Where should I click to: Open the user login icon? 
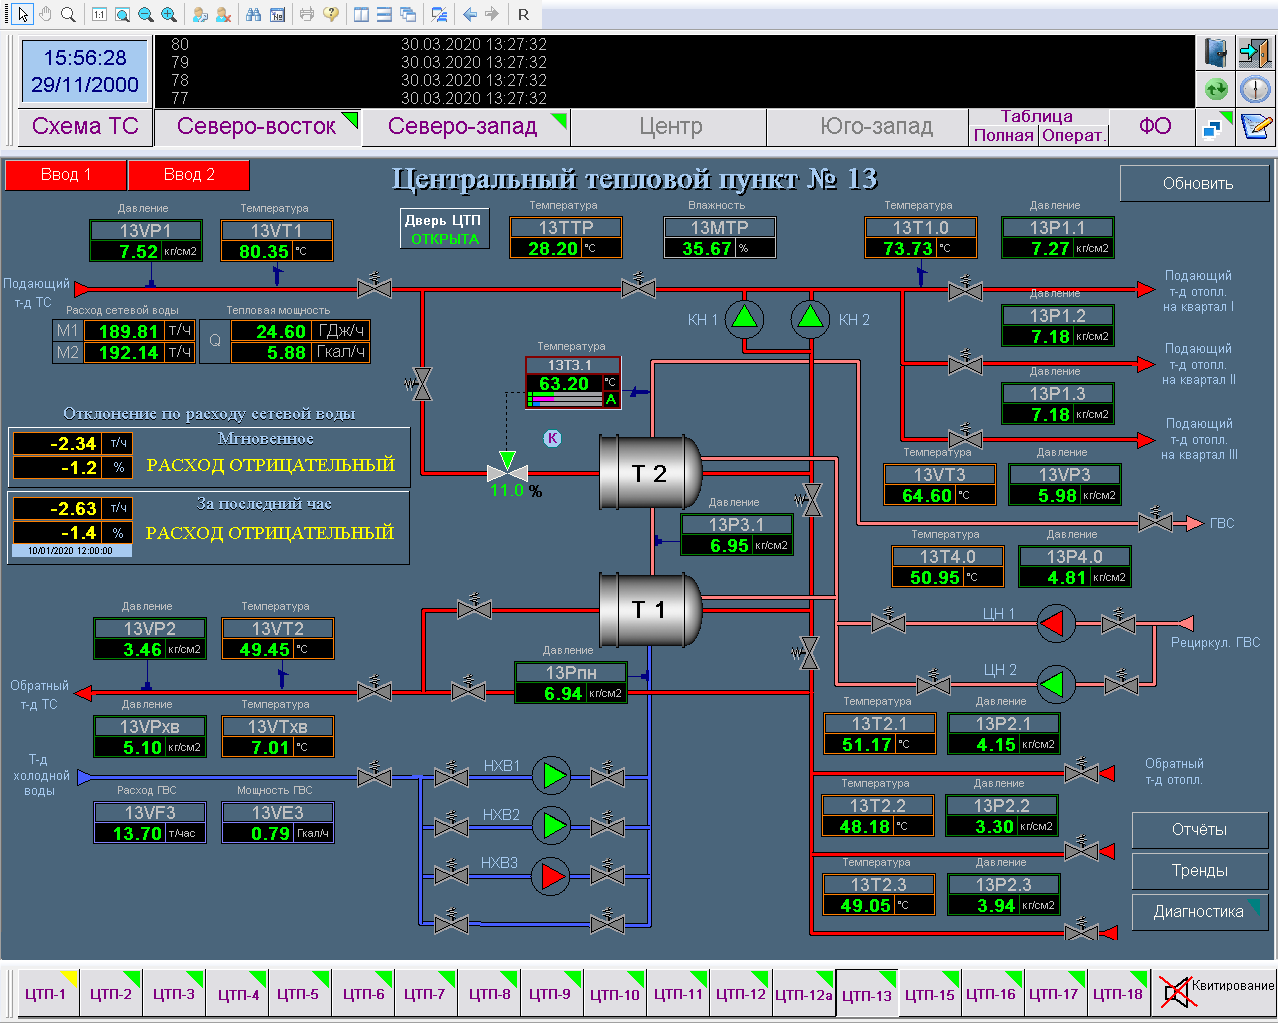coord(200,14)
